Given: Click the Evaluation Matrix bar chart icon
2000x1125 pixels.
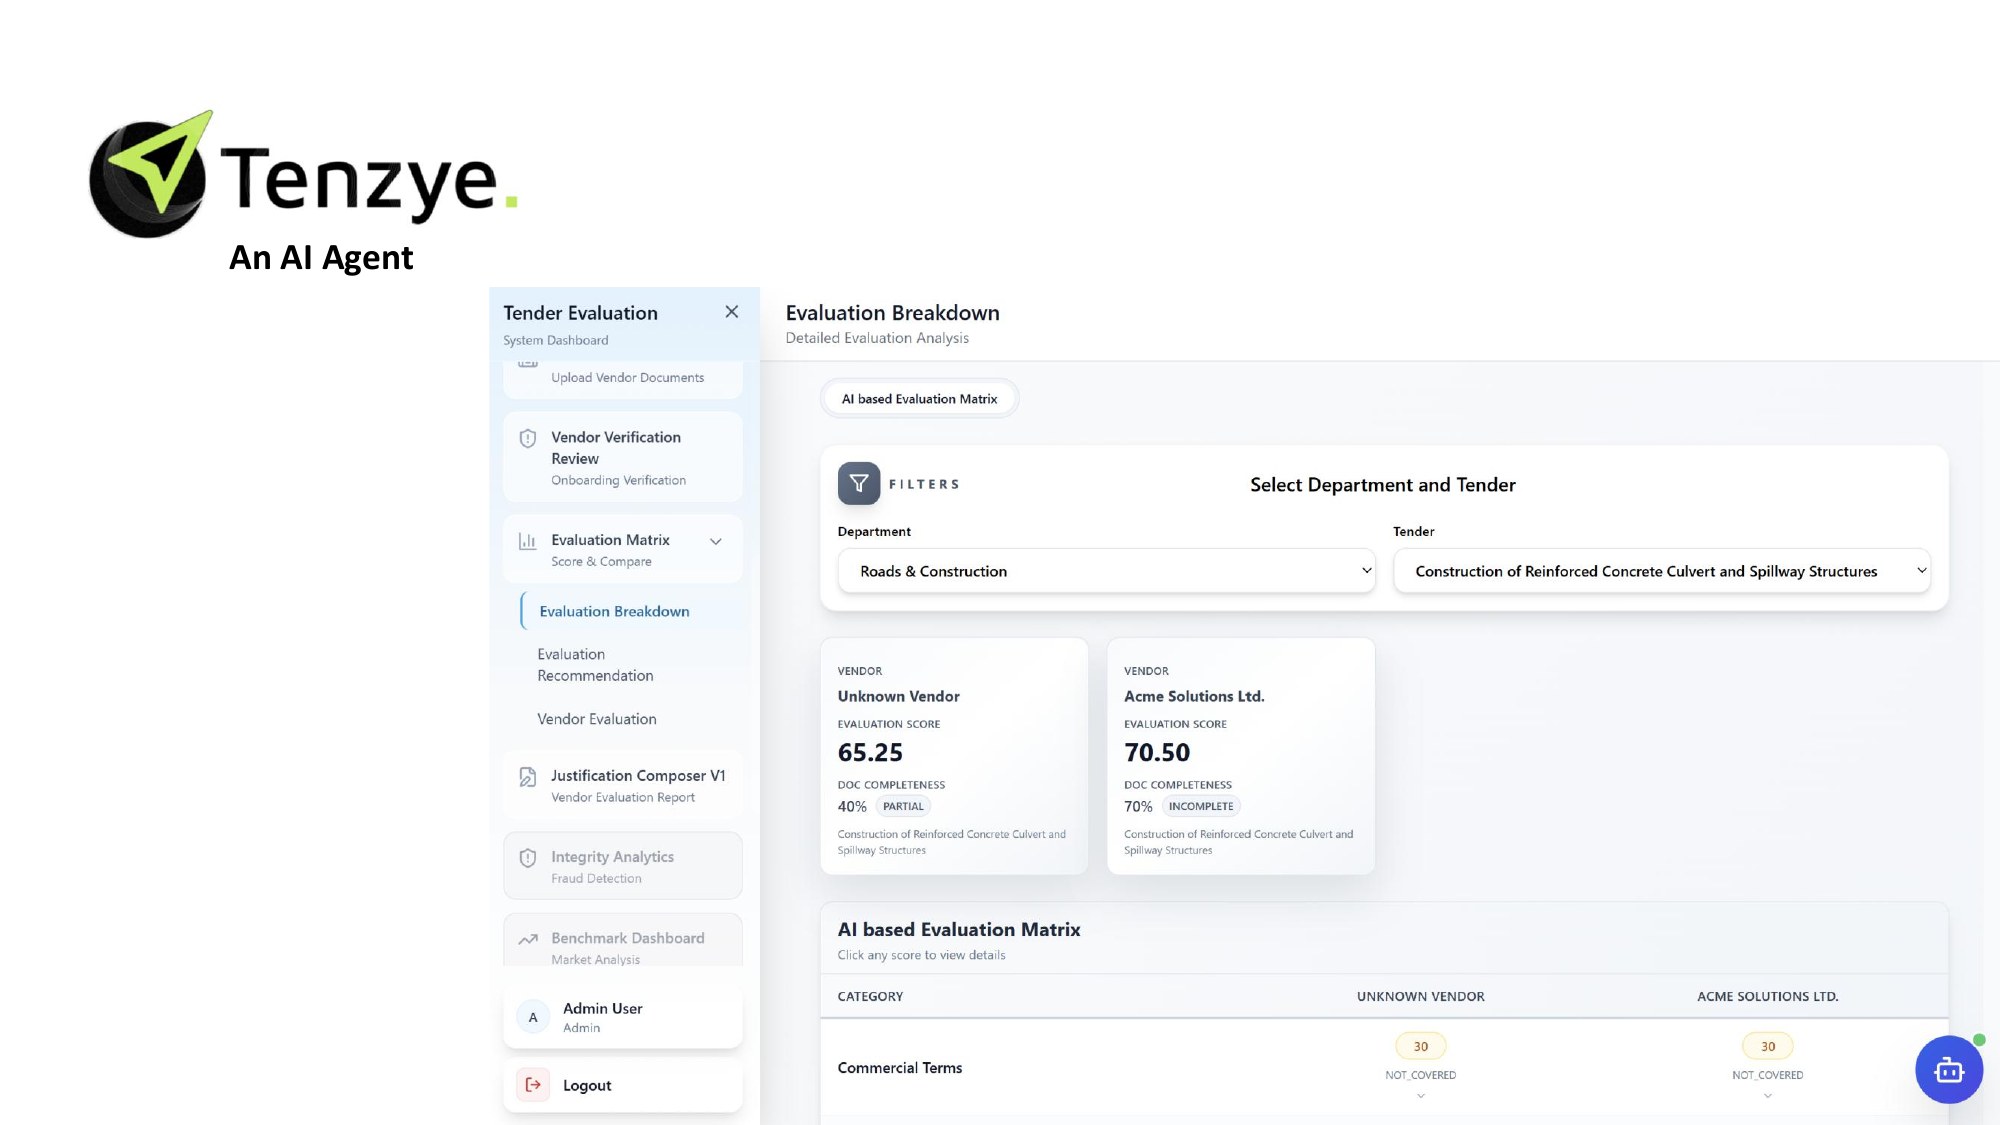Looking at the screenshot, I should tap(528, 541).
